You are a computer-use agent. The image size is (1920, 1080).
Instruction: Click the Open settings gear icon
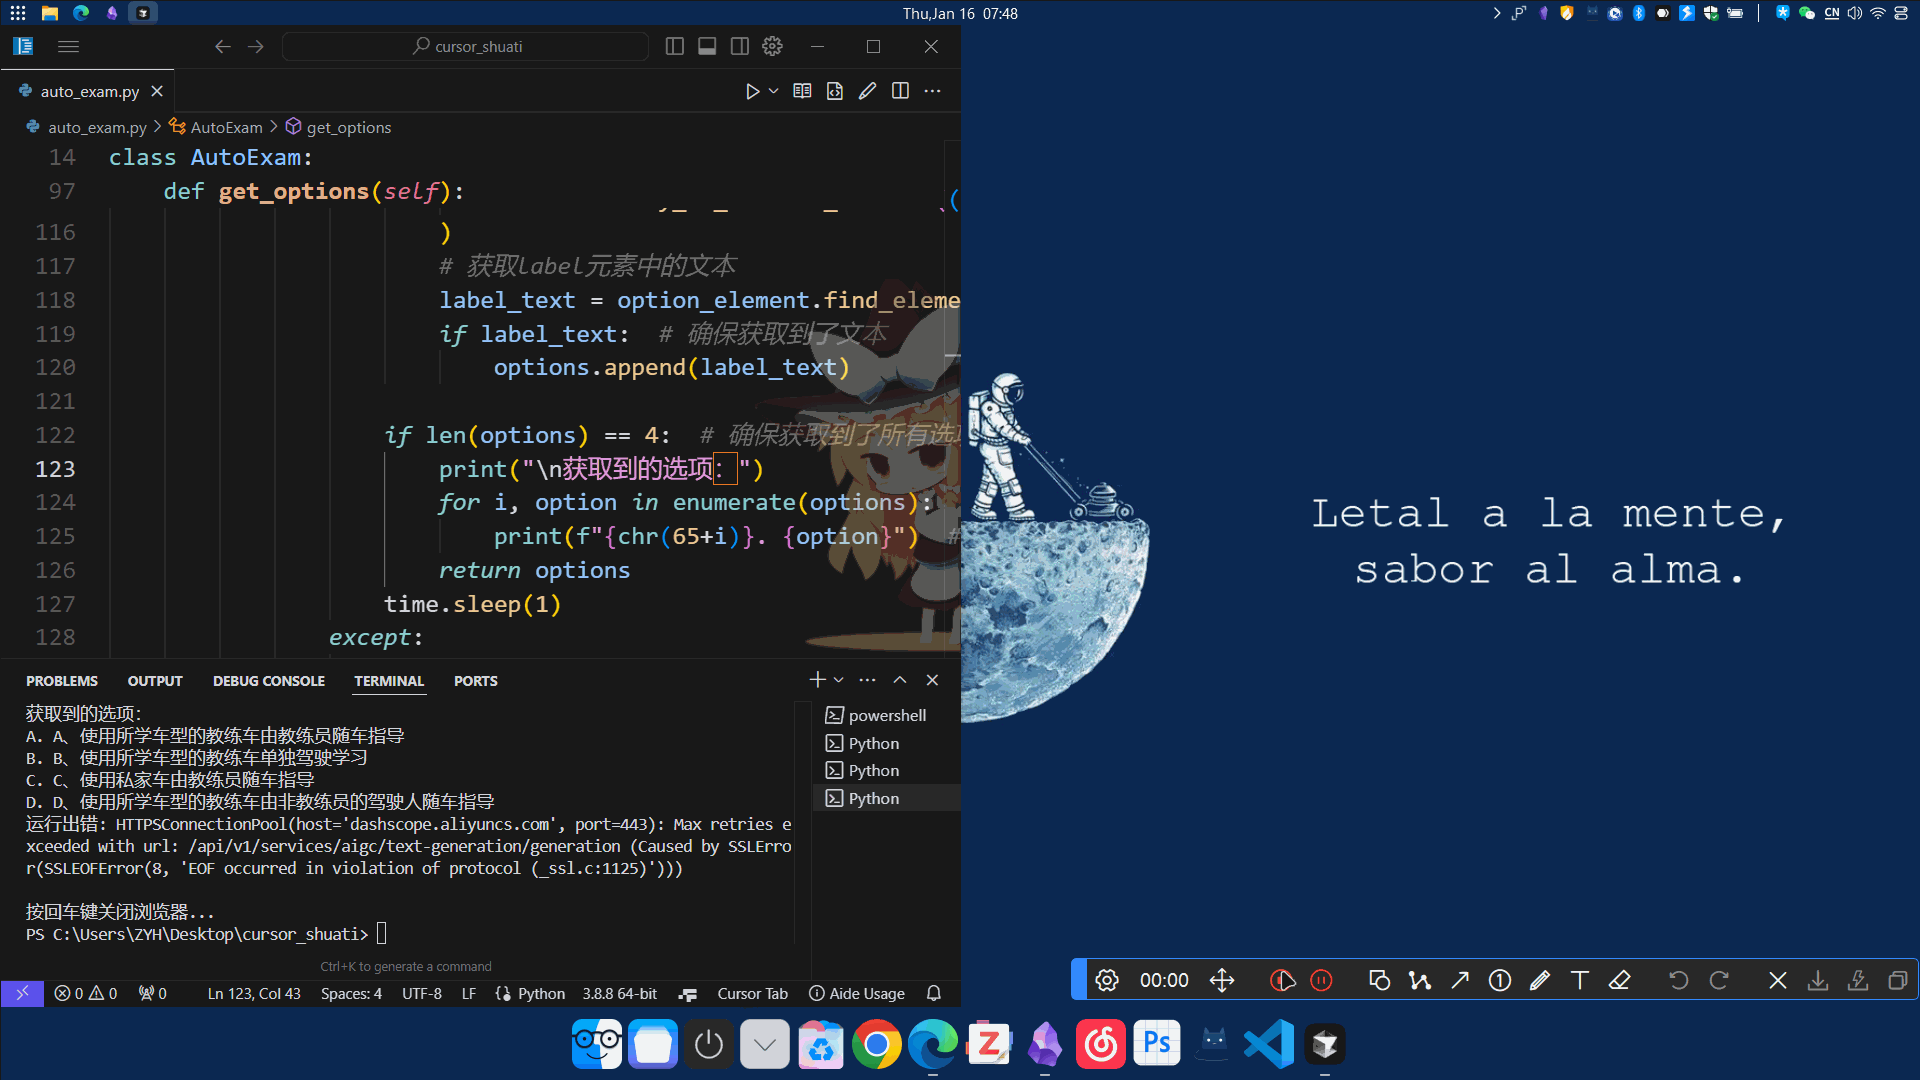click(773, 46)
